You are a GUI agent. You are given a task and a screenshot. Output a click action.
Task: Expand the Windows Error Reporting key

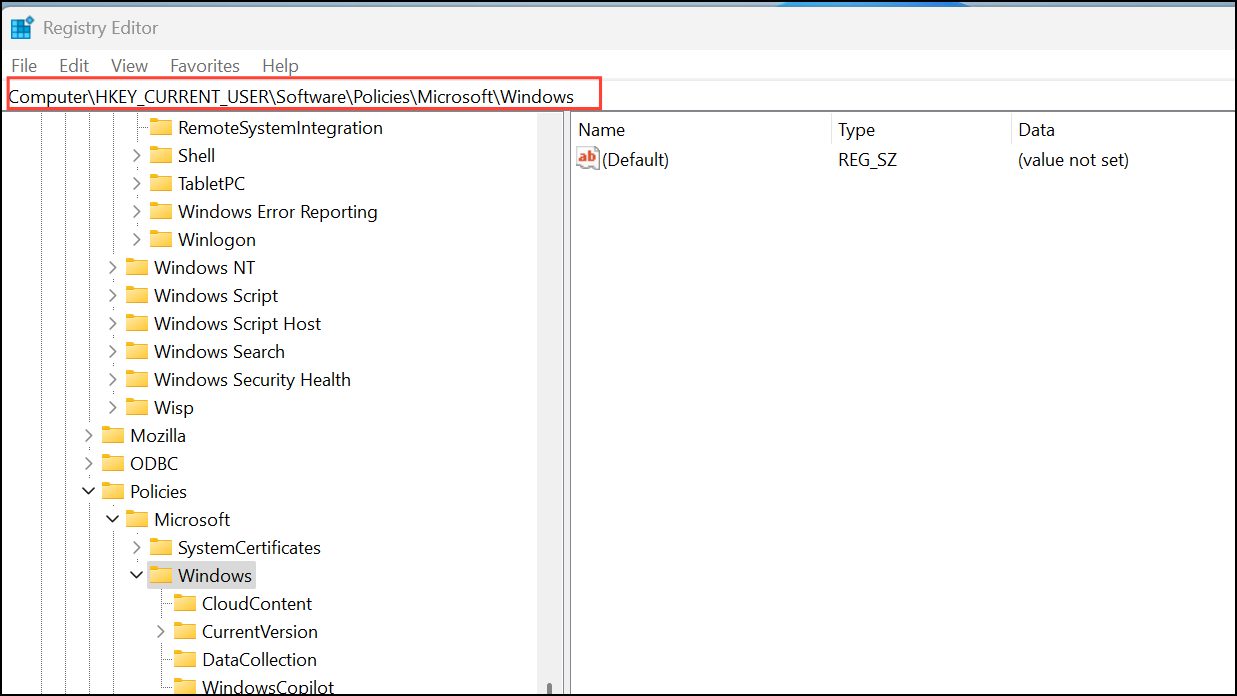click(137, 212)
